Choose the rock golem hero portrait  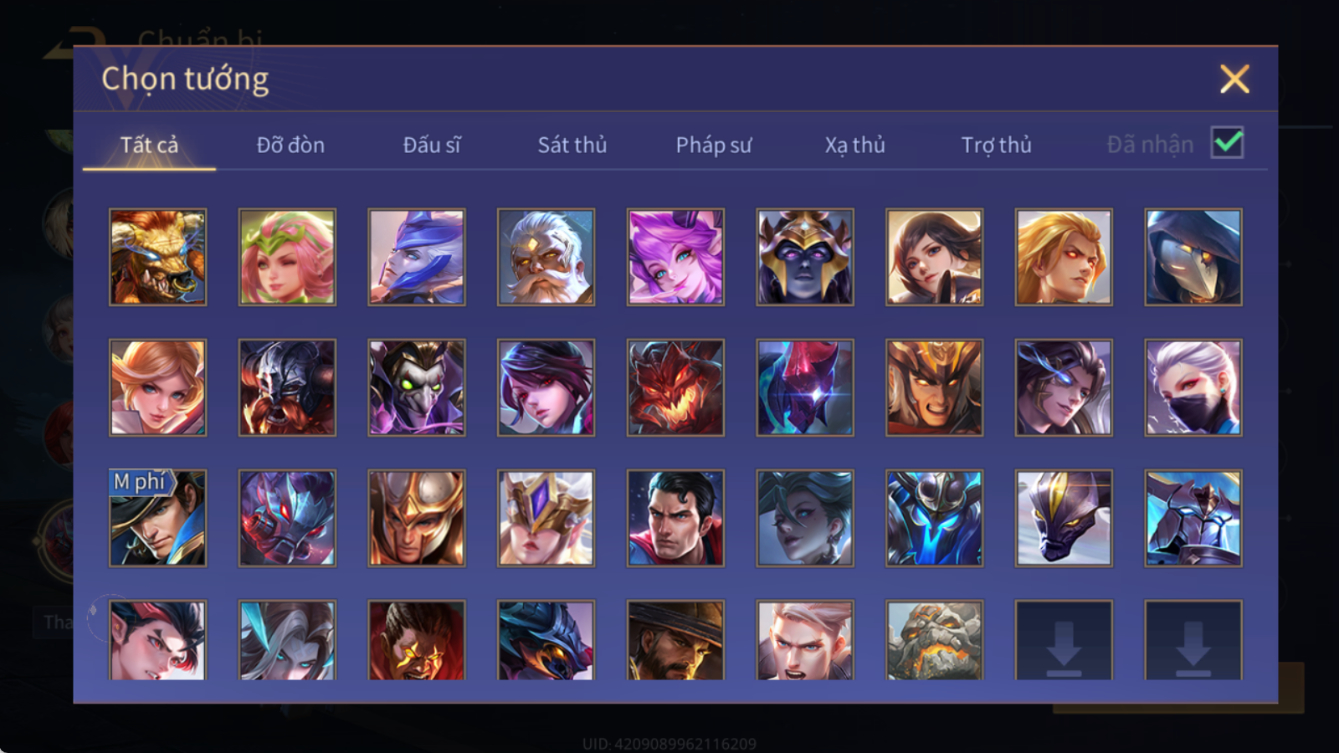pyautogui.click(x=934, y=640)
